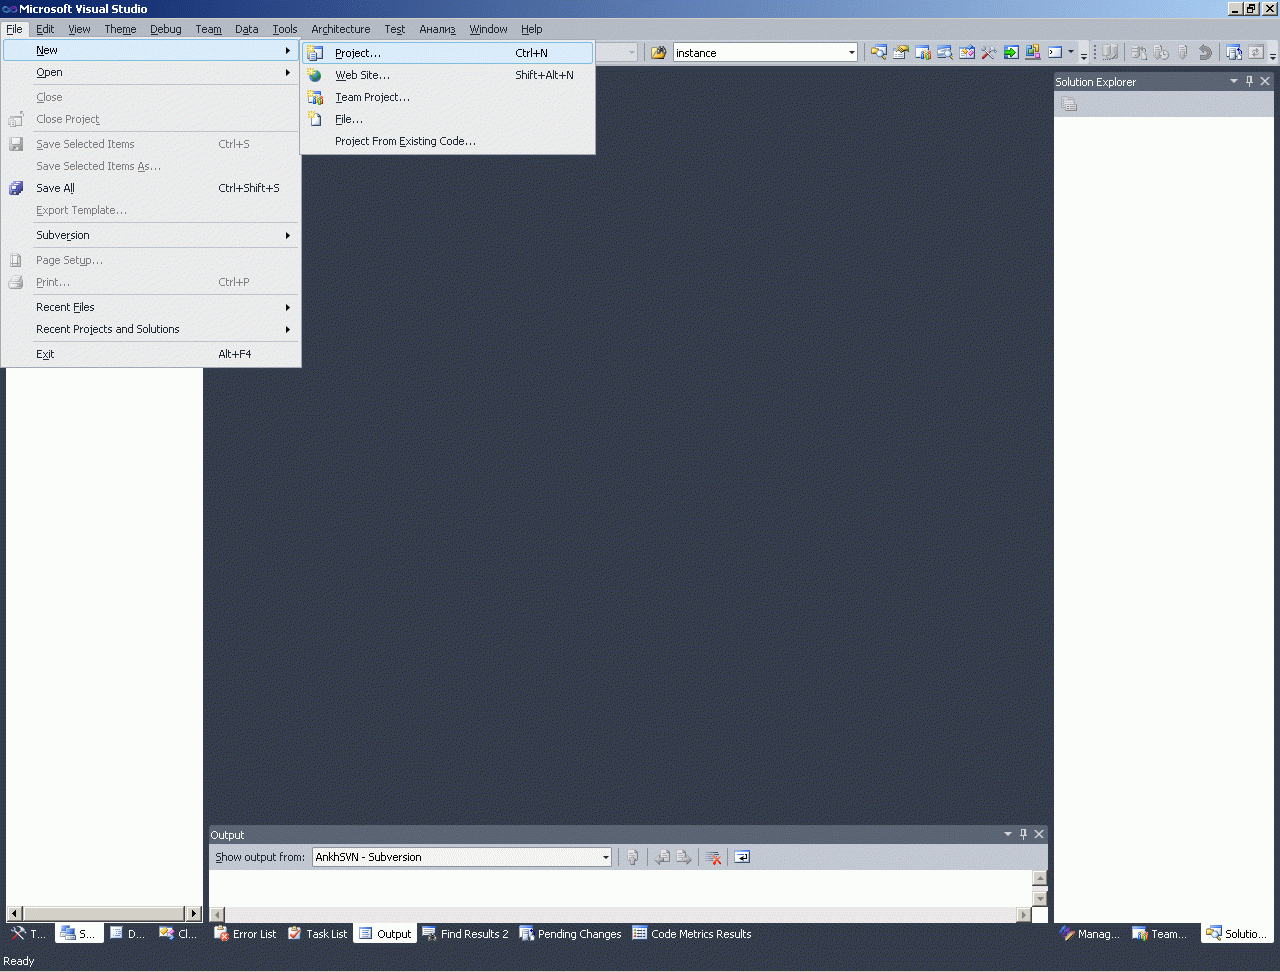The height and width of the screenshot is (972, 1280).
Task: Choose Project From Existing Code
Action: tap(447, 141)
